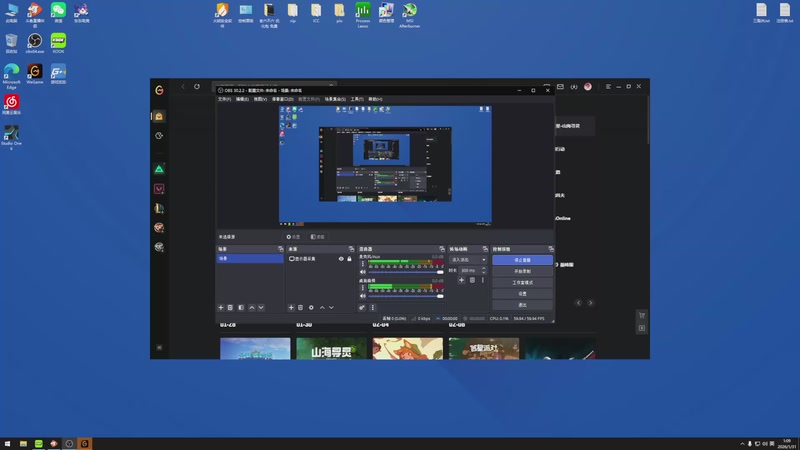Pop out the Controls dock using its float icon
Viewport: 800px width, 450px height.
(x=551, y=249)
